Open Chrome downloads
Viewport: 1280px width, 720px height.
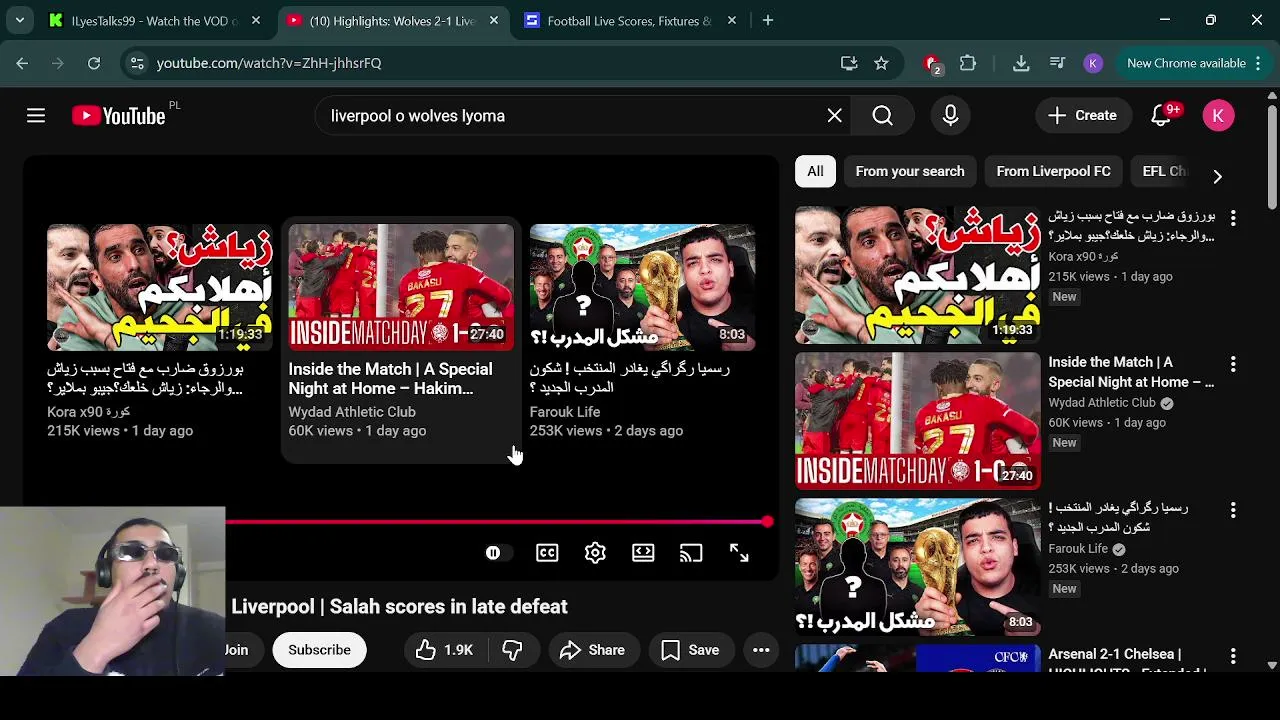[x=1021, y=63]
